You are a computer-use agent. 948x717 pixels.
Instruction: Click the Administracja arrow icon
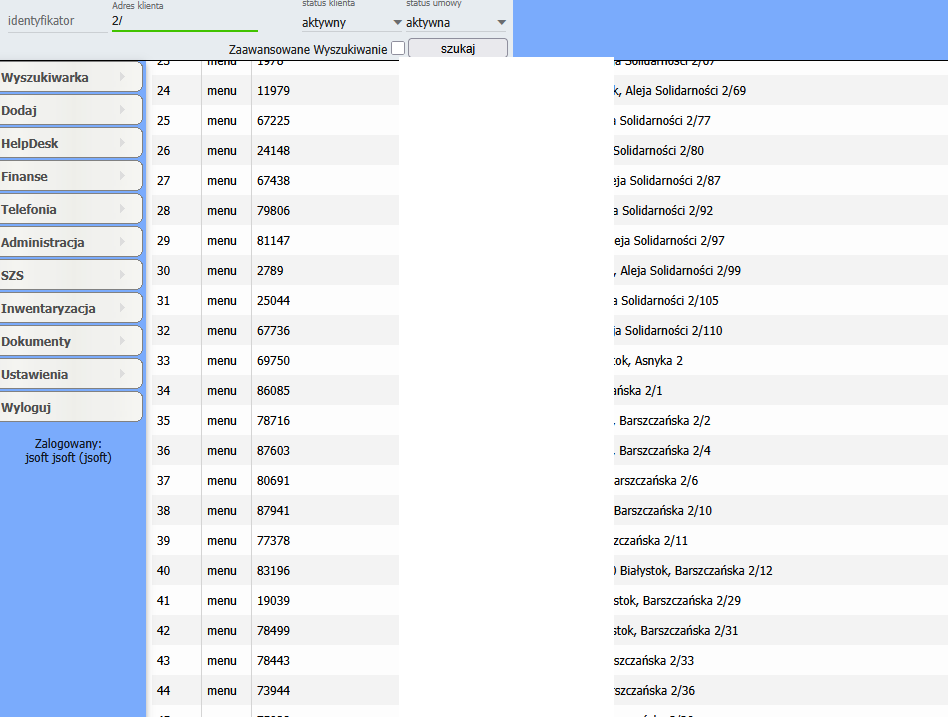point(122,243)
